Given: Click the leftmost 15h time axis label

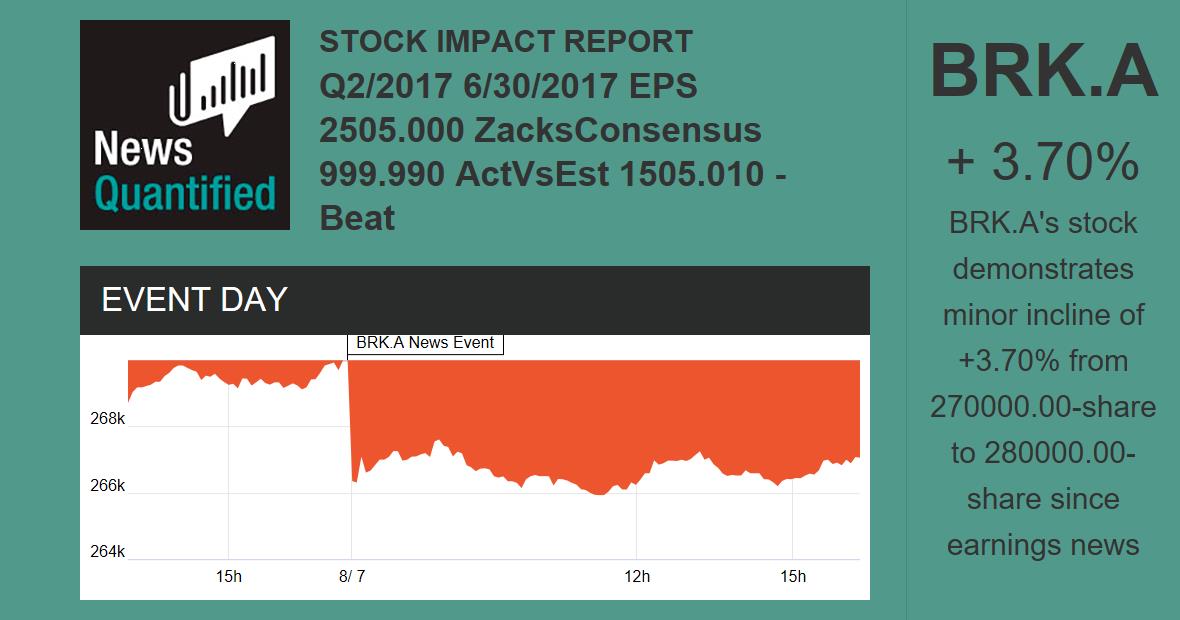Looking at the screenshot, I should (x=229, y=576).
